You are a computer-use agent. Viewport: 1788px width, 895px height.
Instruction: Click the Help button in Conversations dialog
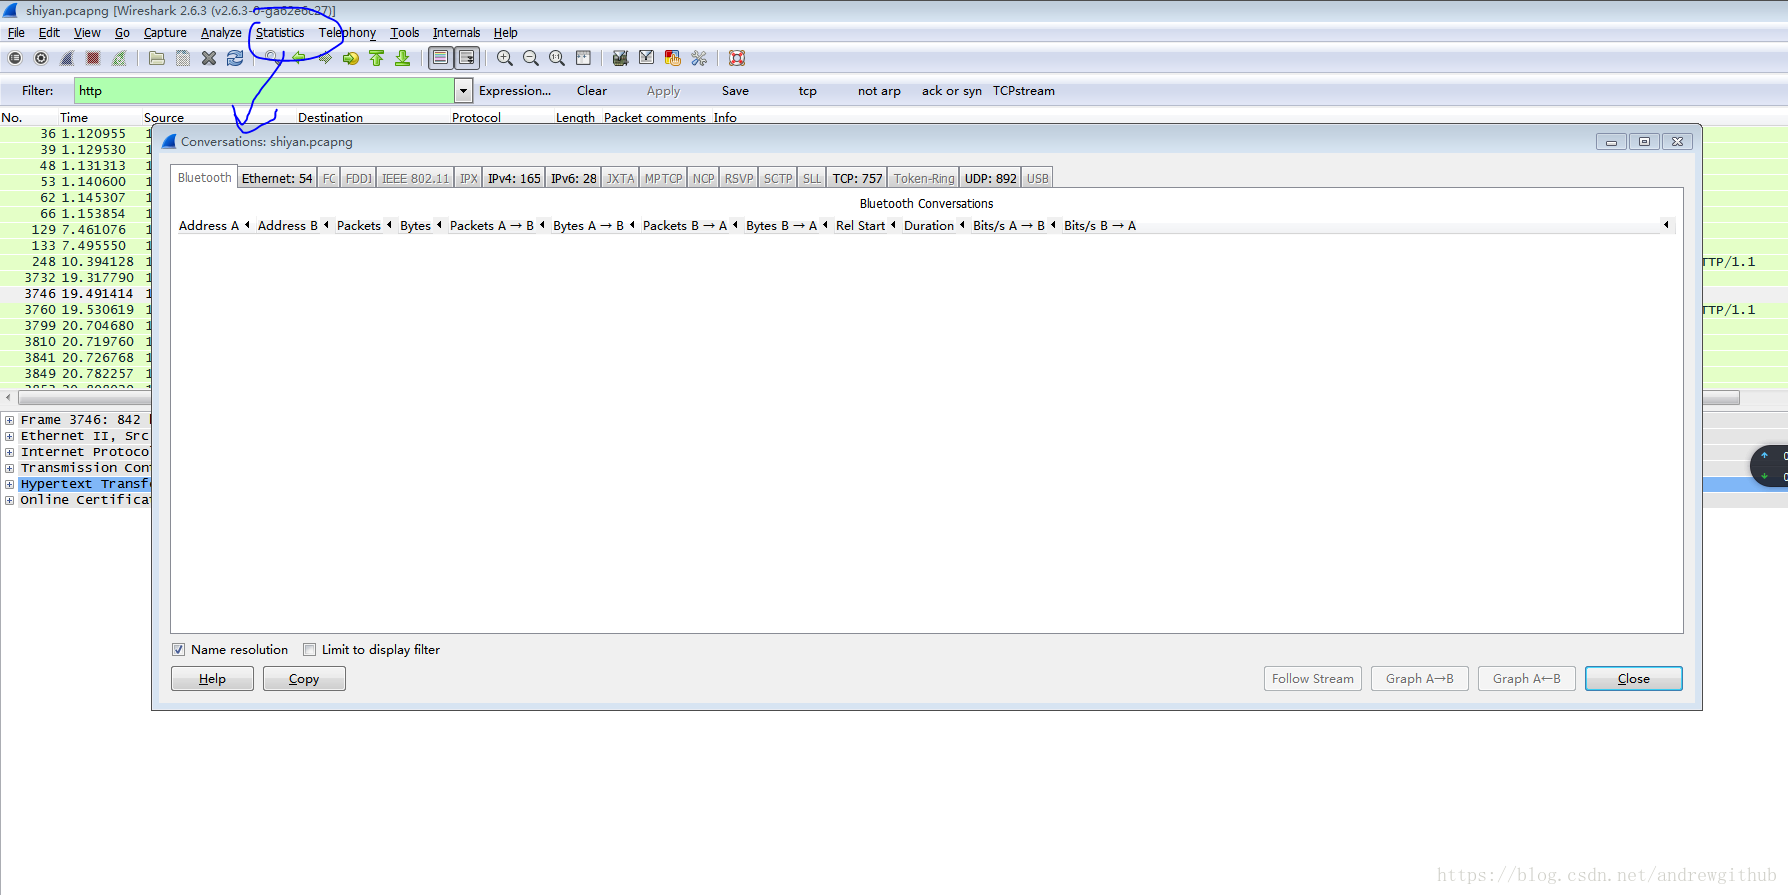pyautogui.click(x=212, y=679)
